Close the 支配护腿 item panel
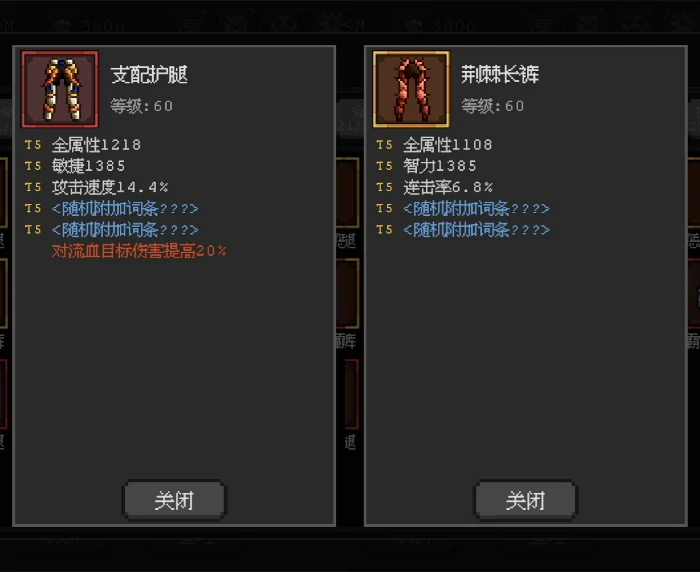 [x=174, y=501]
